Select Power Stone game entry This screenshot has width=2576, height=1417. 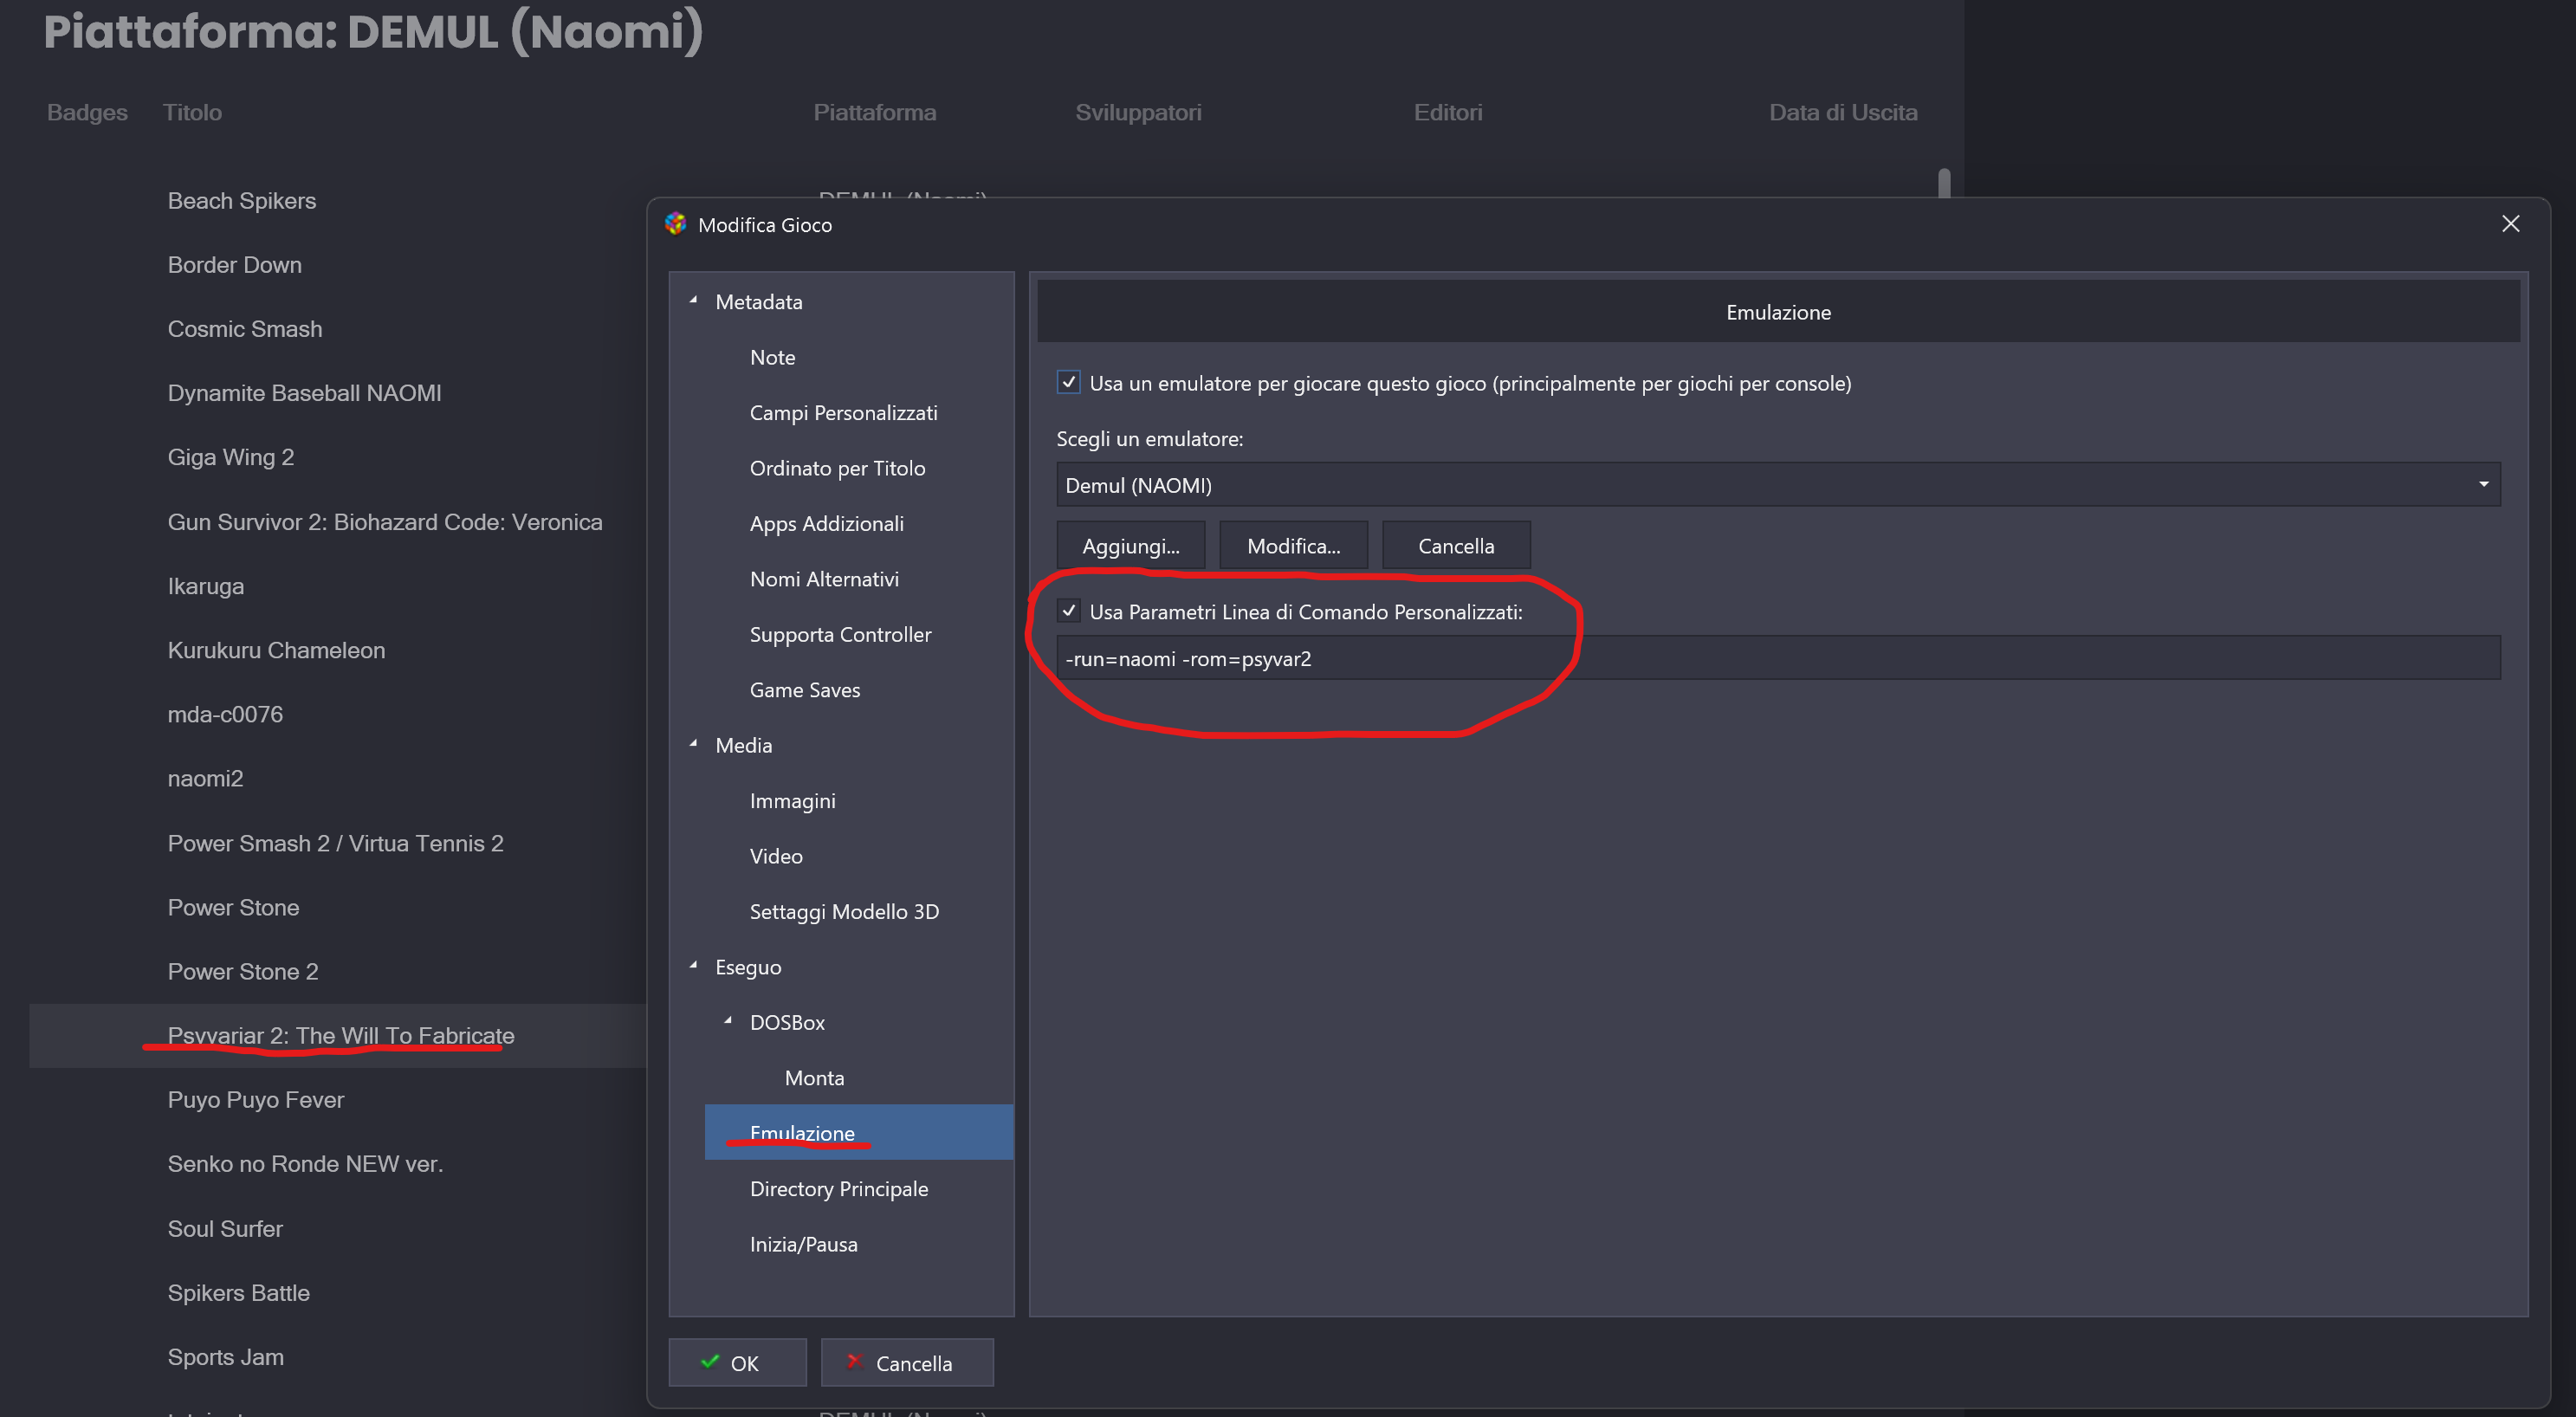point(233,907)
